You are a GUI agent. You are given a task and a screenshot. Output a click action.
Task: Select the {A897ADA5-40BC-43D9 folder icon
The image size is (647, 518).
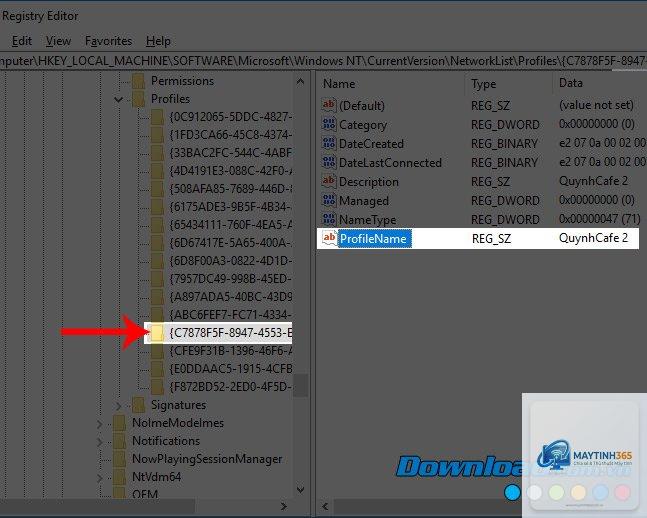157,297
